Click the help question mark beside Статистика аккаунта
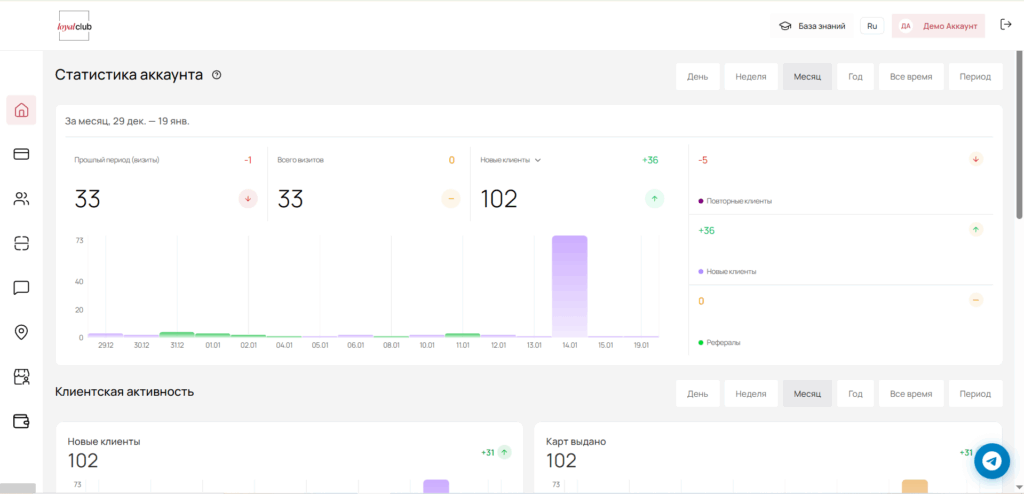 coord(217,75)
